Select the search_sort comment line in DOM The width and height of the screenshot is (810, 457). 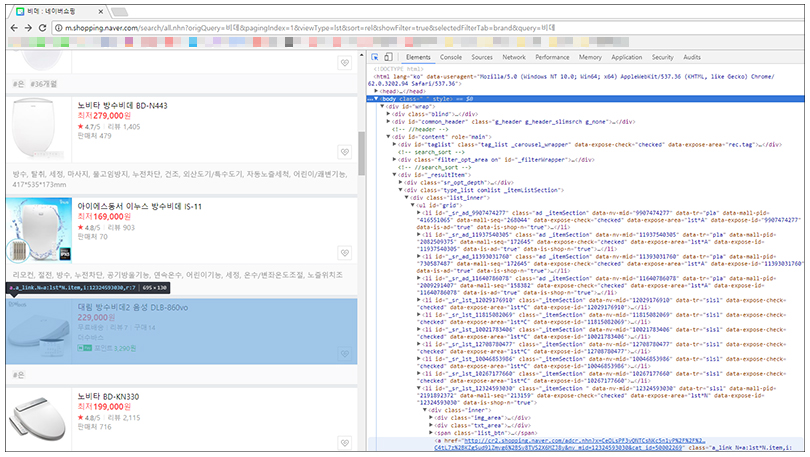[x=432, y=152]
